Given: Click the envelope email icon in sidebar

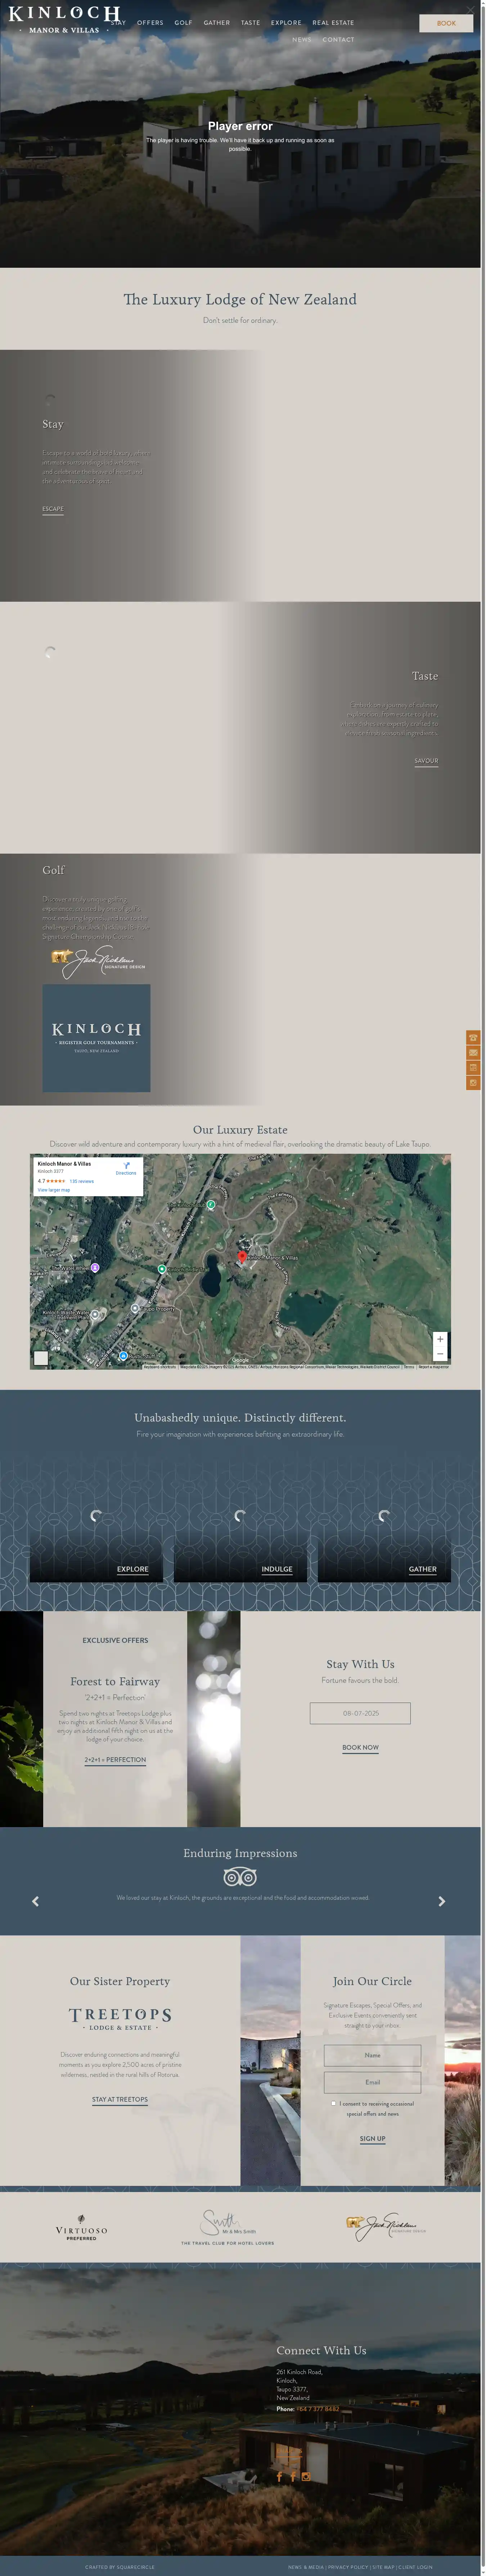Looking at the screenshot, I should pos(473,1053).
